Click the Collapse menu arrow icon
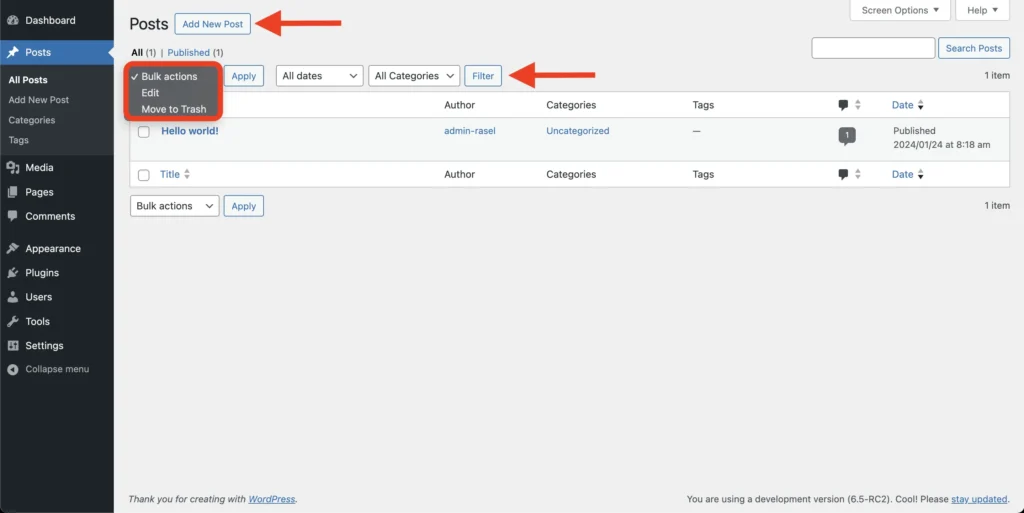This screenshot has width=1024, height=513. pos(12,369)
